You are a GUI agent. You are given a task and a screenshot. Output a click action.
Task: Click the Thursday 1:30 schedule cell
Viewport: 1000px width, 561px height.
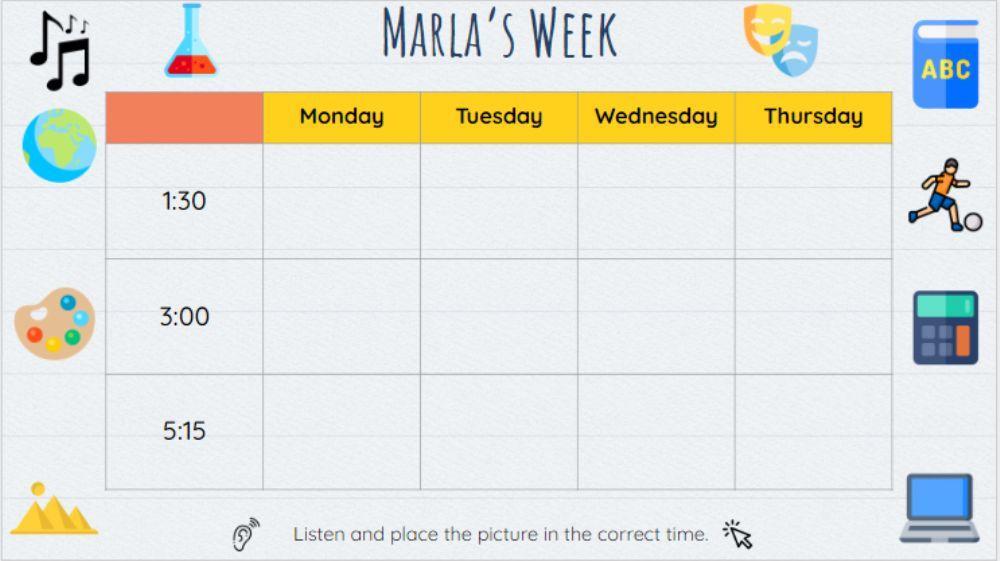point(813,201)
